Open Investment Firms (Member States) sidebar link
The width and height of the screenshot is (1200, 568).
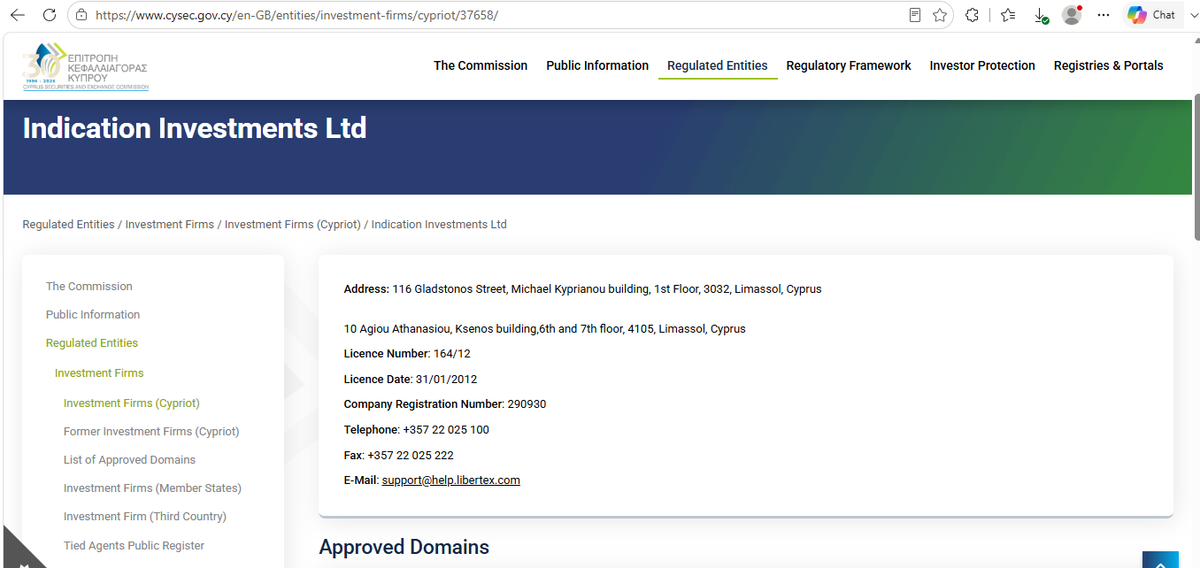click(152, 488)
